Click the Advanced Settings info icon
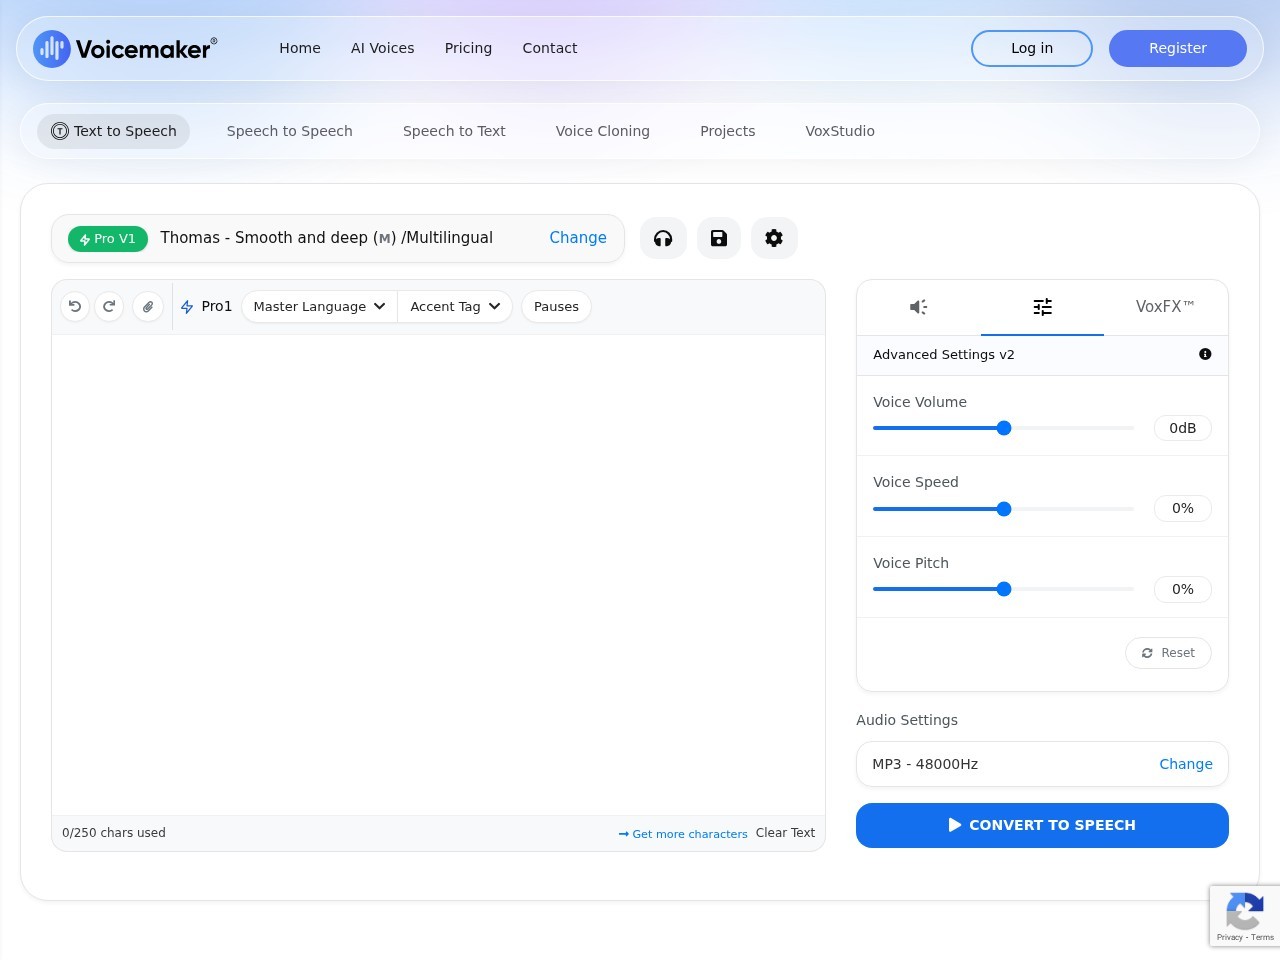 pos(1205,354)
